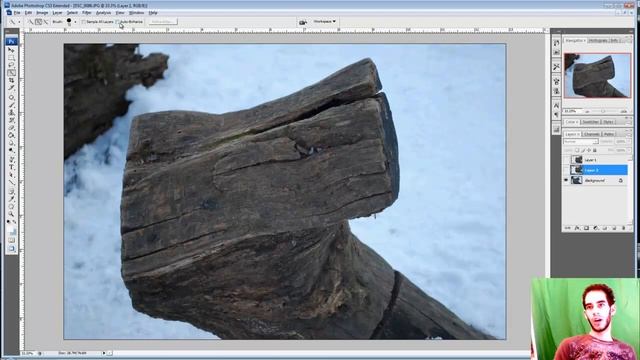Click Navigator zoom in button
The height and width of the screenshot is (360, 640).
point(624,111)
